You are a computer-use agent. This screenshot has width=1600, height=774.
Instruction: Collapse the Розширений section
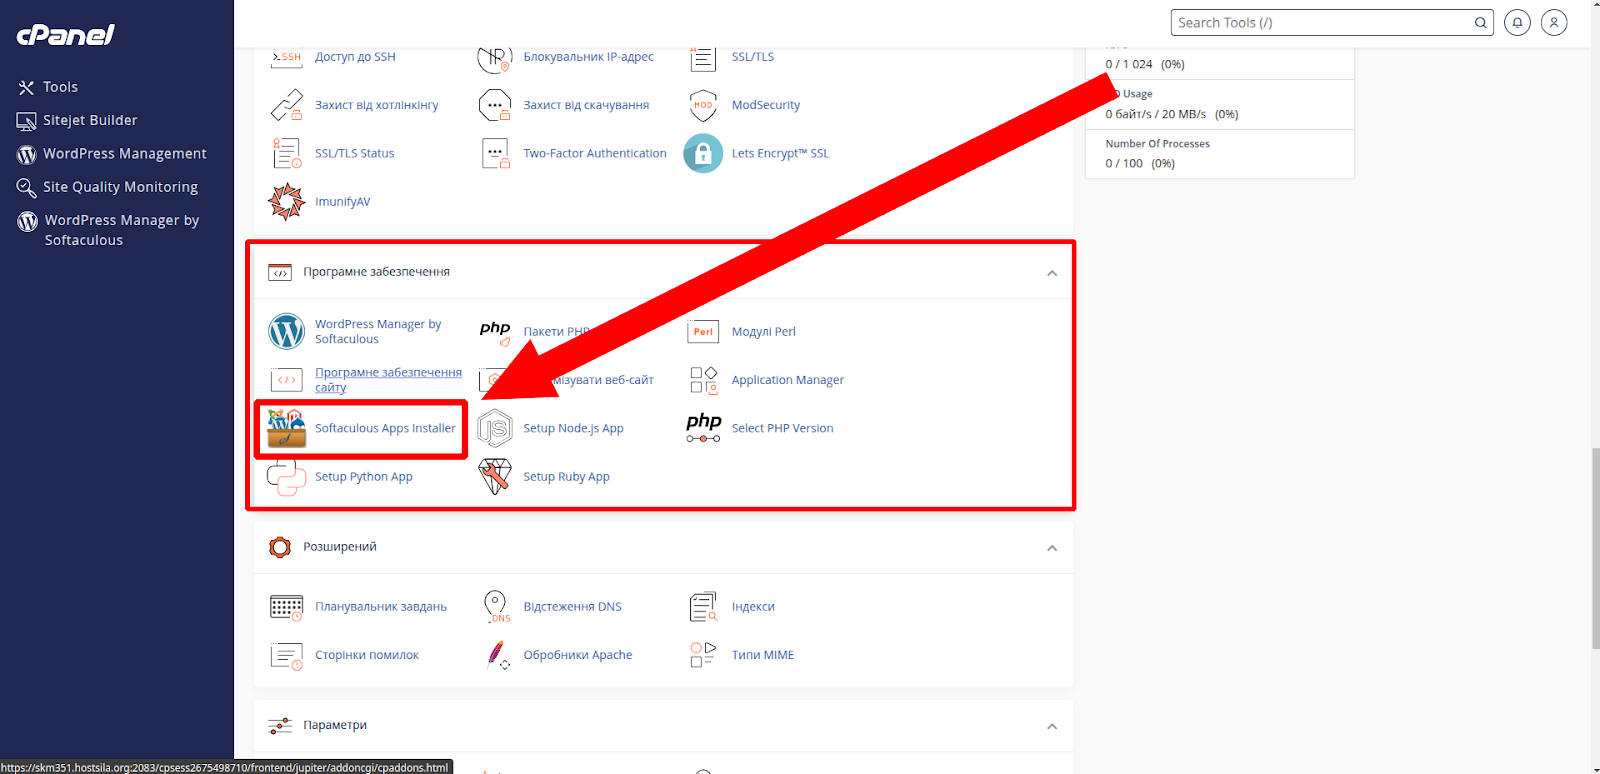1052,548
